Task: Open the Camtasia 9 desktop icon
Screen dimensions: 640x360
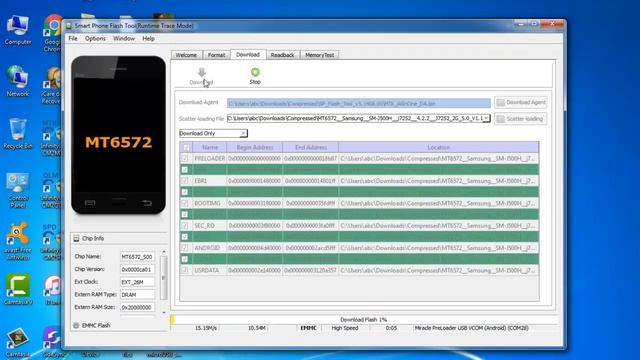Action: pyautogui.click(x=18, y=289)
